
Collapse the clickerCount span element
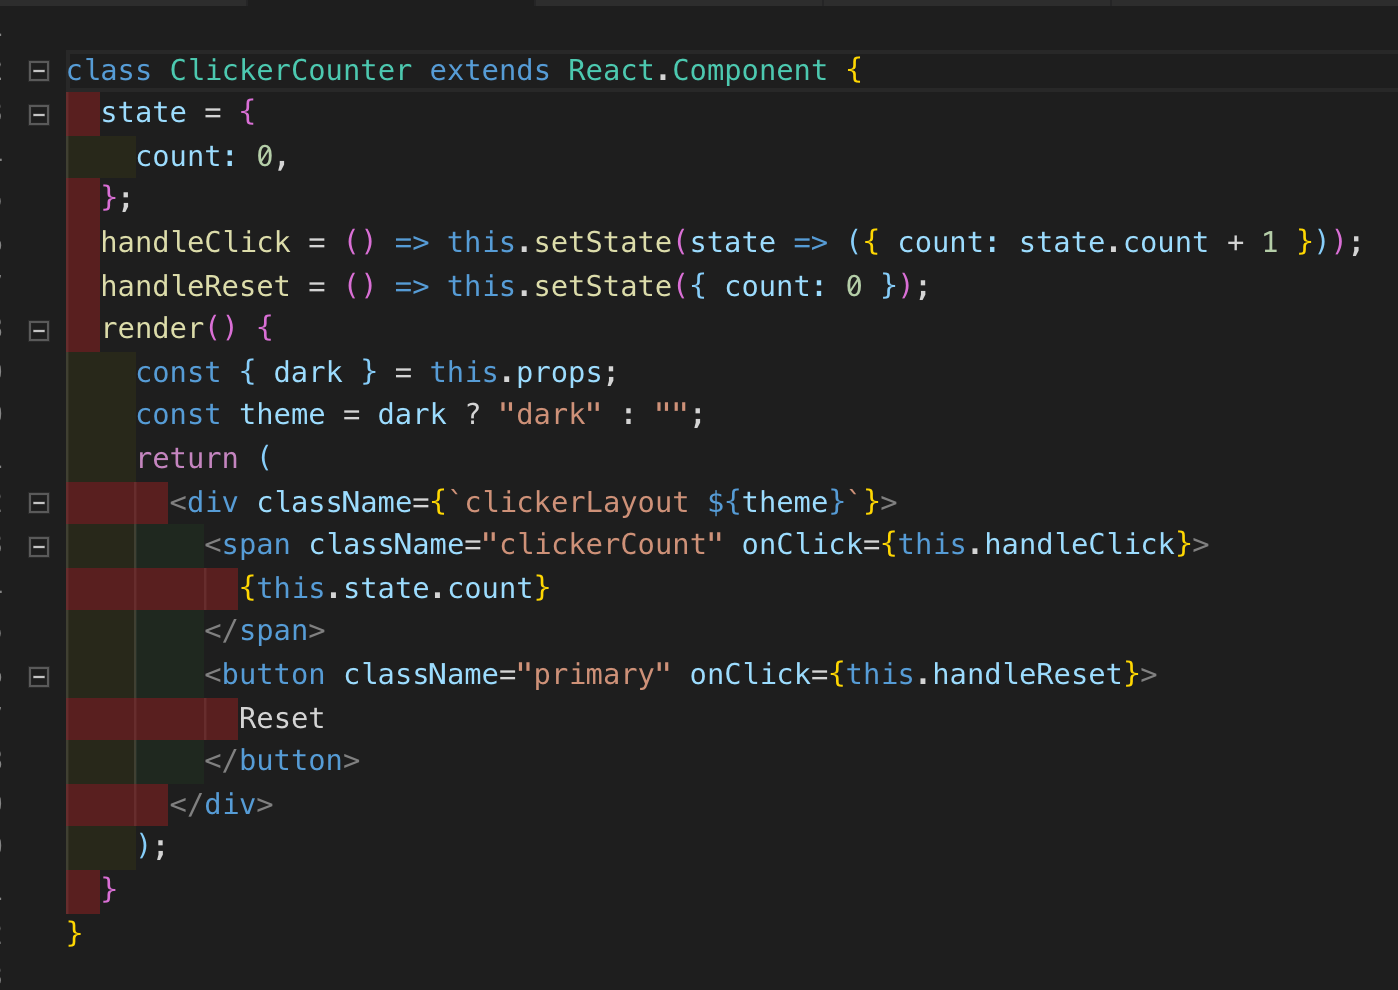click(x=38, y=546)
